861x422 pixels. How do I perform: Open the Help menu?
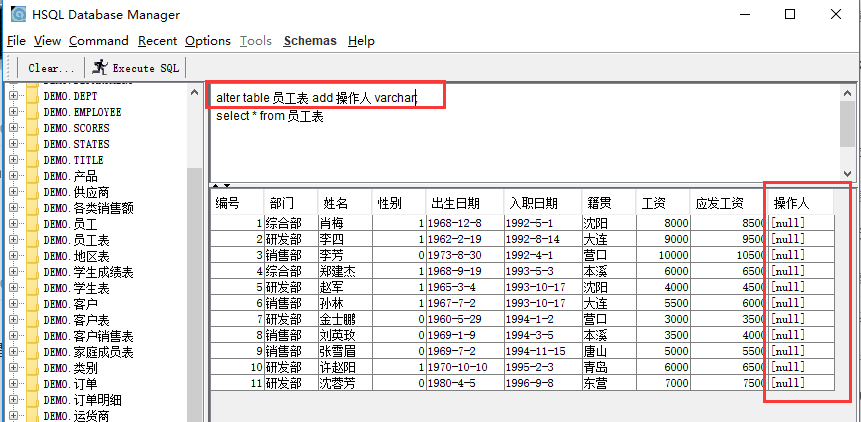point(361,41)
